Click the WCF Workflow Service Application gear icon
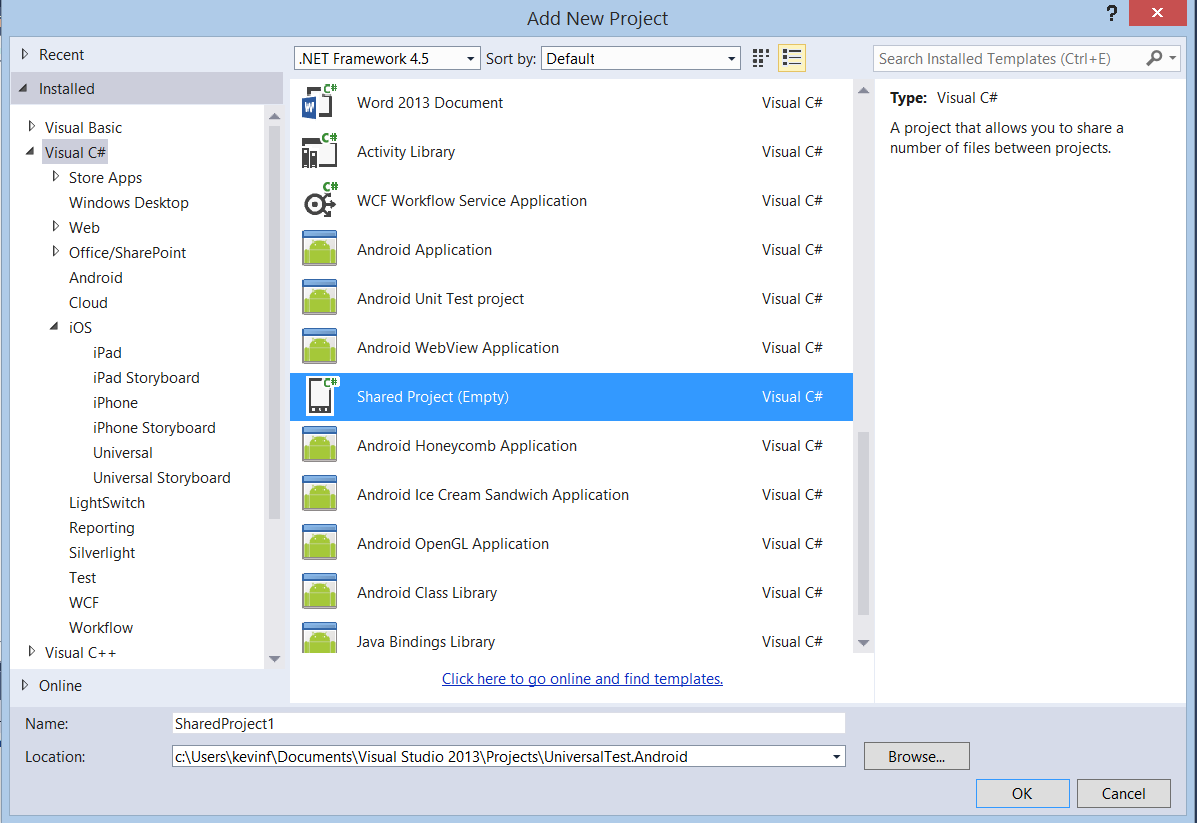 click(x=320, y=200)
